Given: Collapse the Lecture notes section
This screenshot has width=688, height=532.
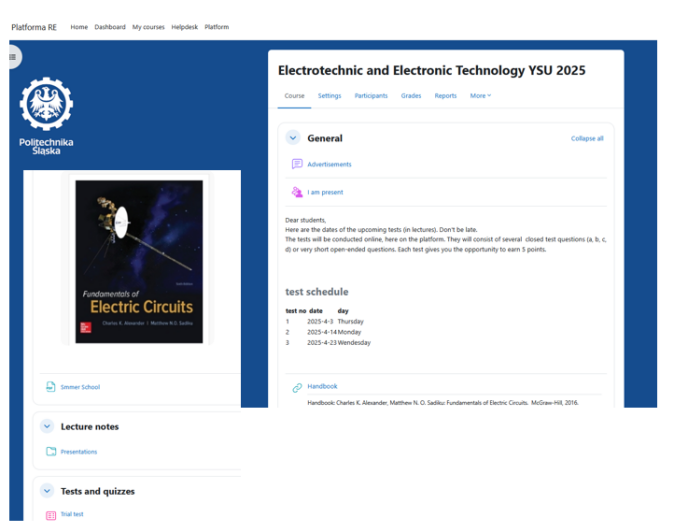Looking at the screenshot, I should [47, 426].
